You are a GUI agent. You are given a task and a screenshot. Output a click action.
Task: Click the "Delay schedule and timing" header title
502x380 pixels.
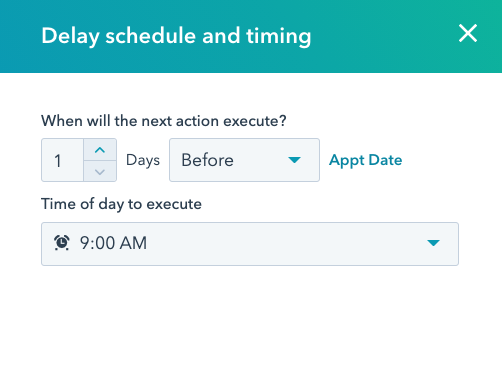[176, 36]
